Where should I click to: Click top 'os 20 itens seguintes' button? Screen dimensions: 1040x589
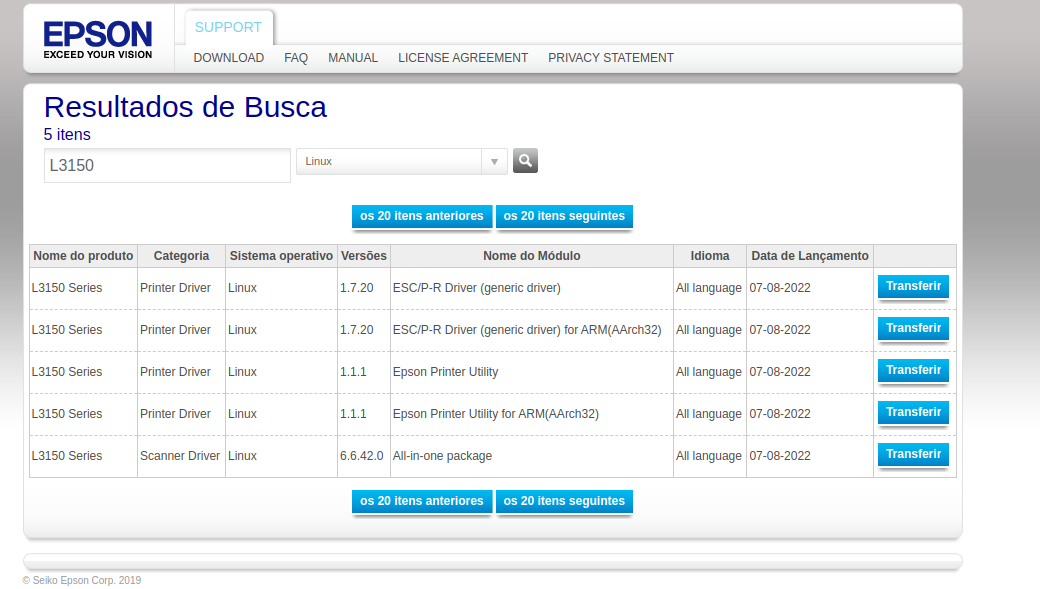click(564, 216)
